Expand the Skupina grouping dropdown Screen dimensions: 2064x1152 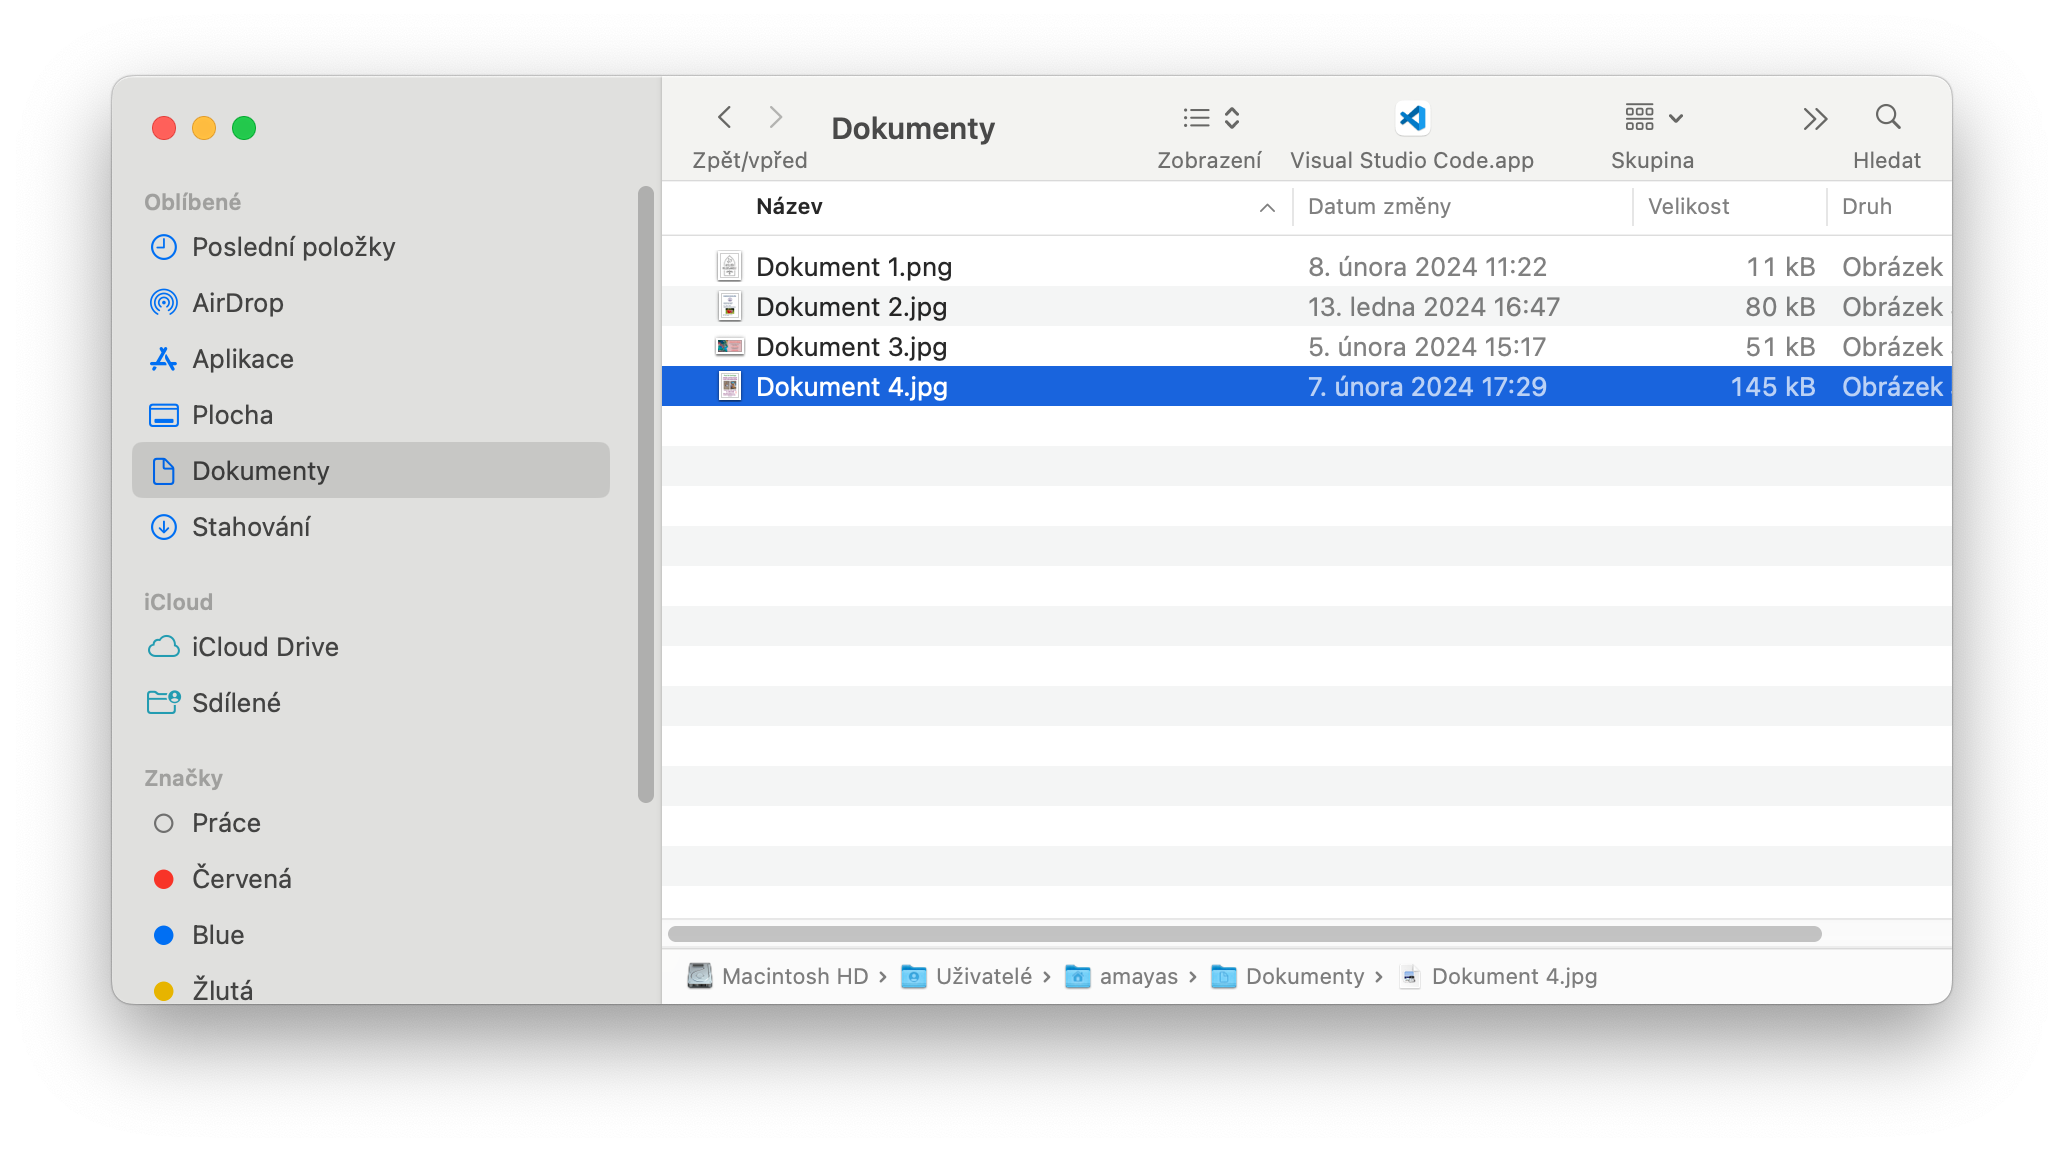point(1653,119)
